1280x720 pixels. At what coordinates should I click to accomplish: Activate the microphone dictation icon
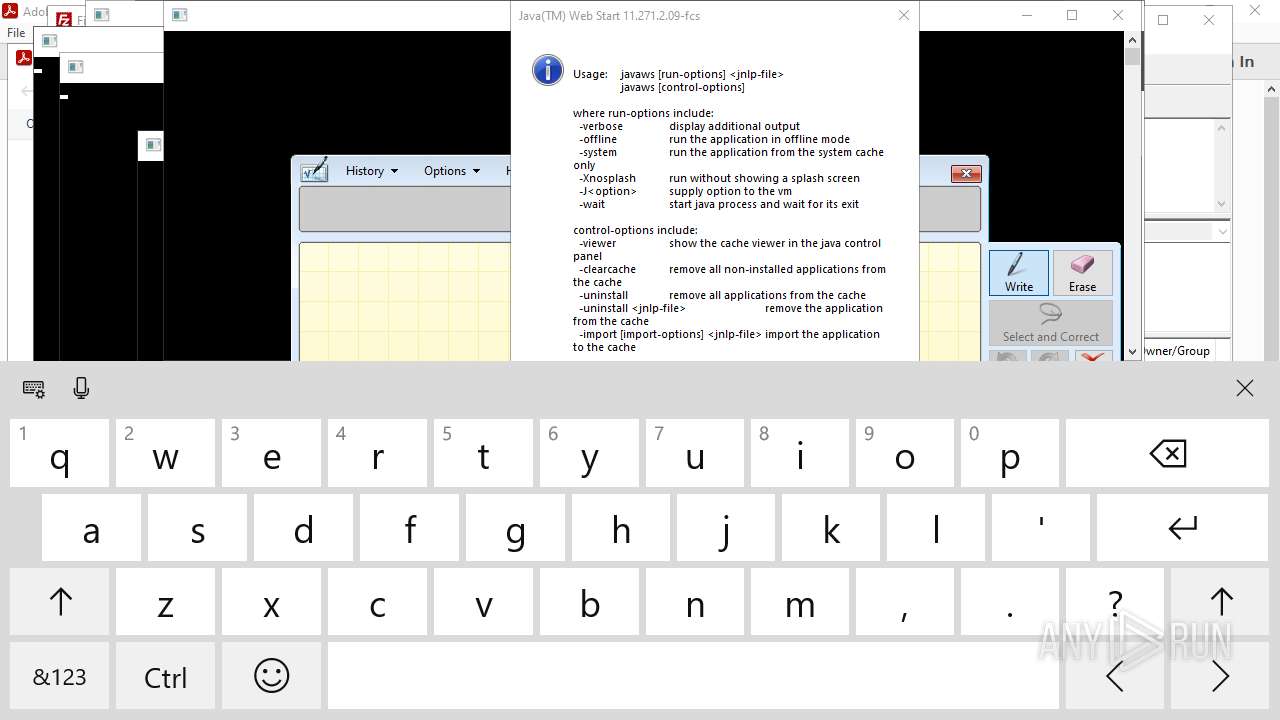(x=82, y=389)
